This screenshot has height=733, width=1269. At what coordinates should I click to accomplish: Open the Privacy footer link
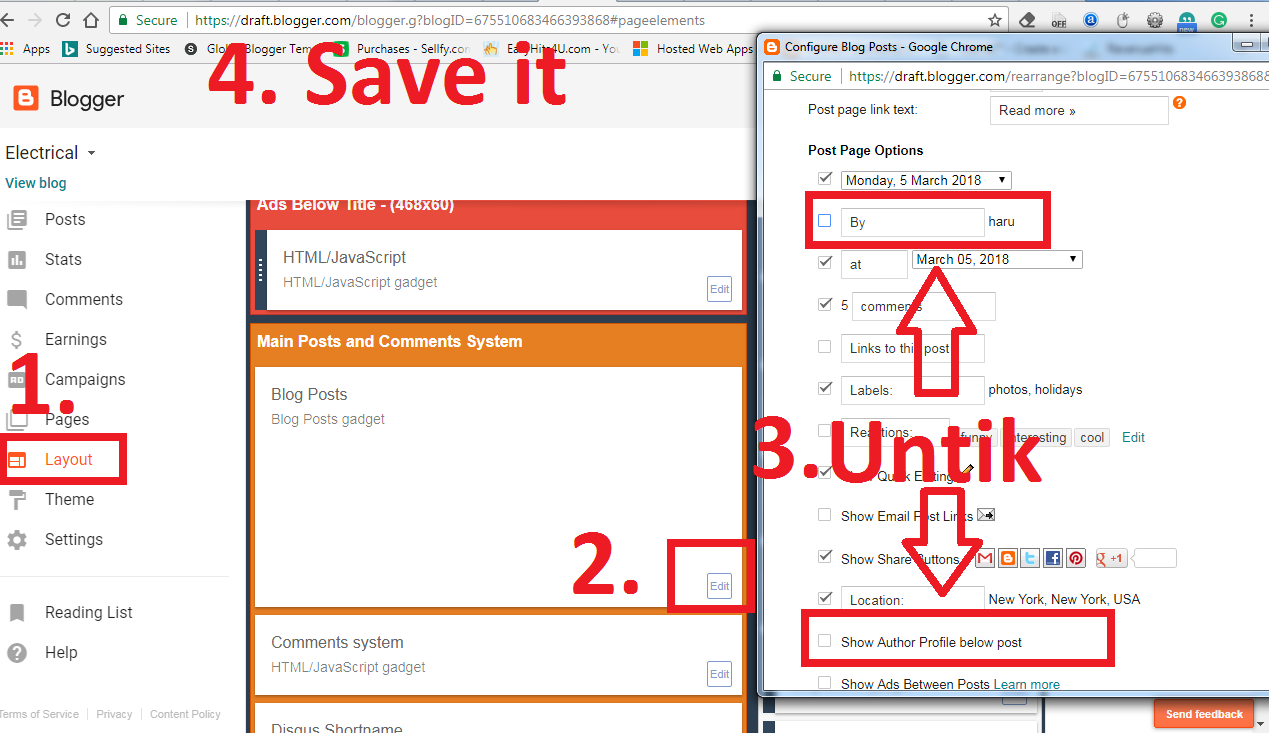[114, 714]
